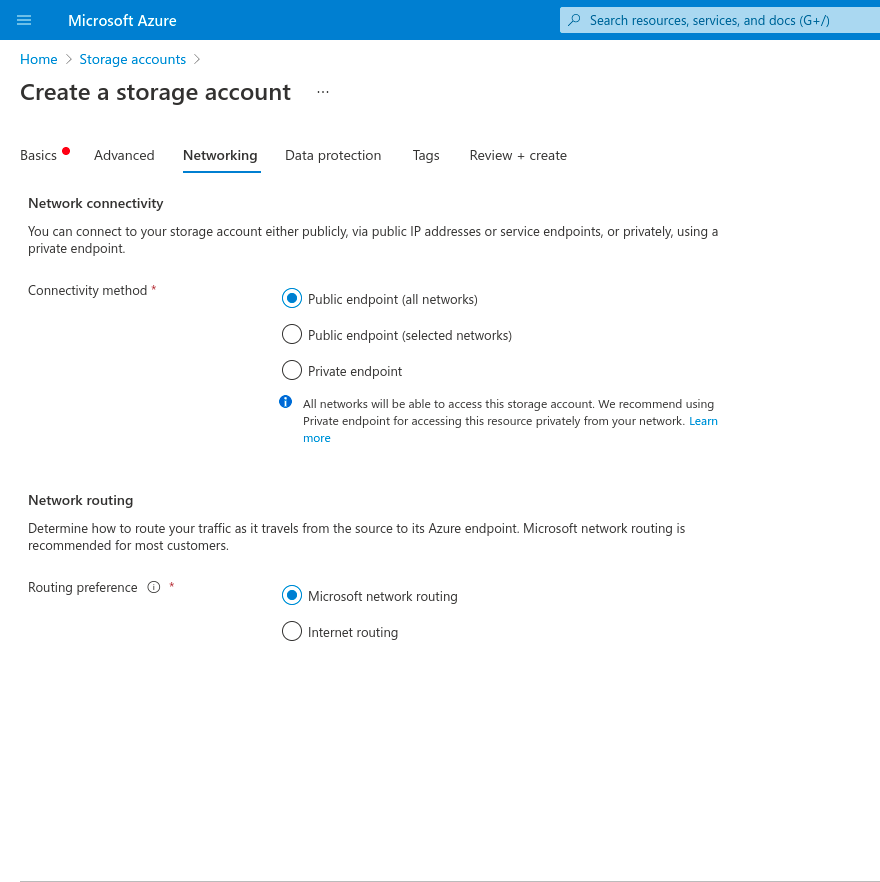Switch to the Basics tab
This screenshot has width=880, height=882.
[x=39, y=156]
